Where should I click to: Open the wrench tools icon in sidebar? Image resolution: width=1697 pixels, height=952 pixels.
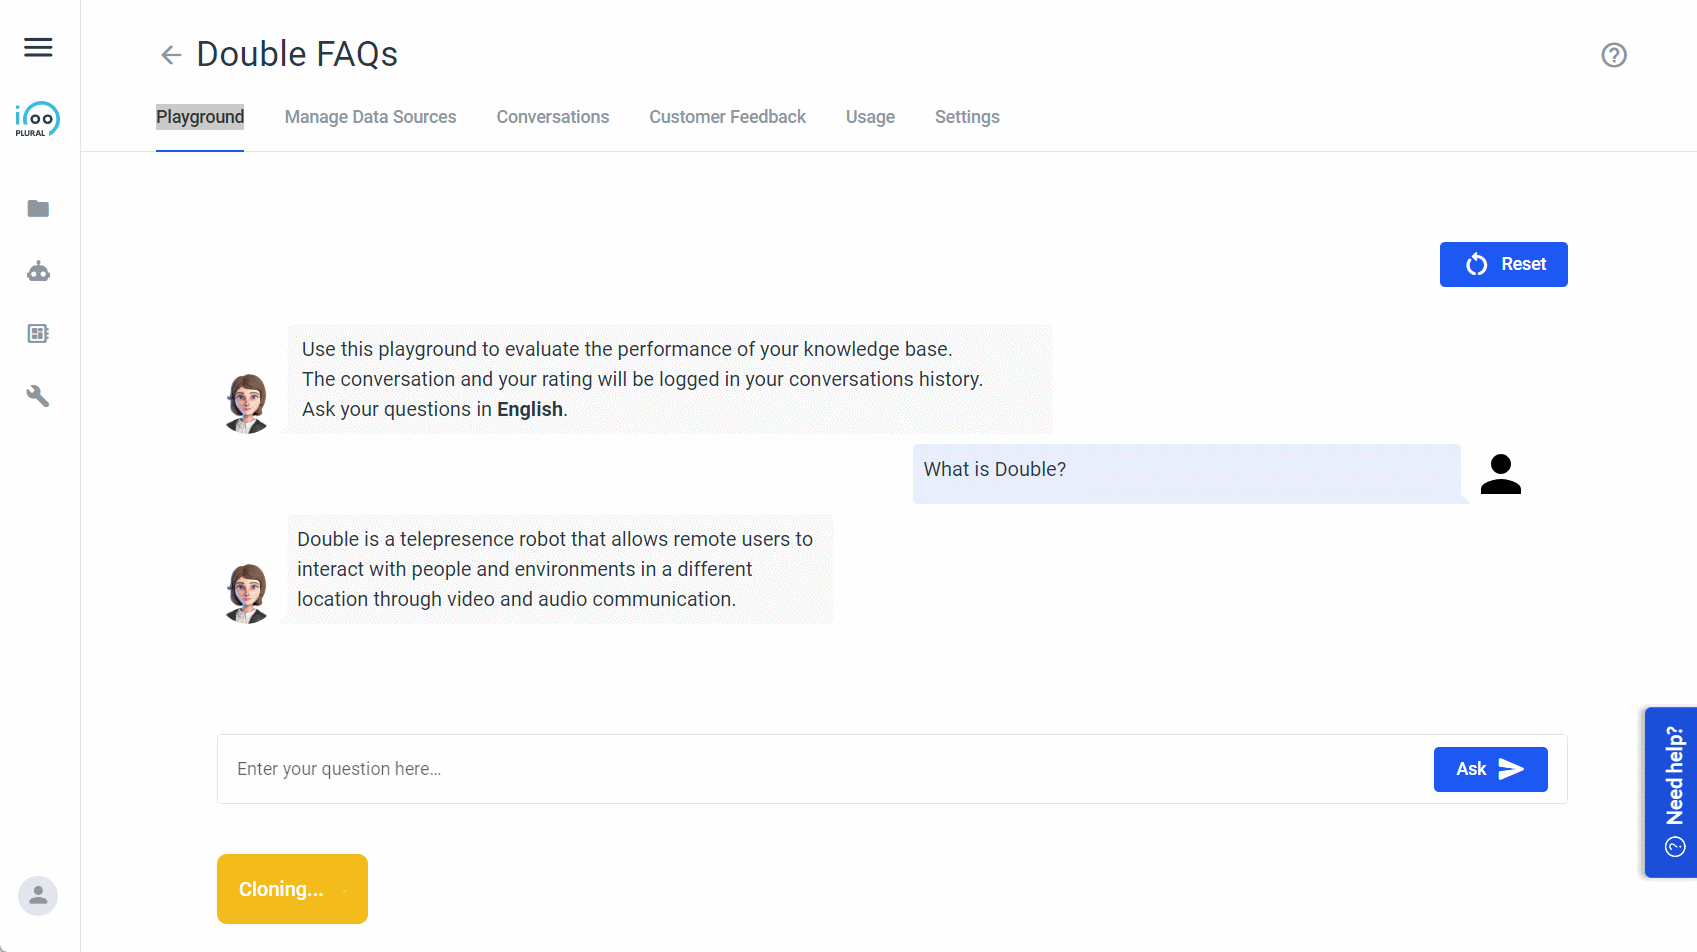tap(38, 396)
